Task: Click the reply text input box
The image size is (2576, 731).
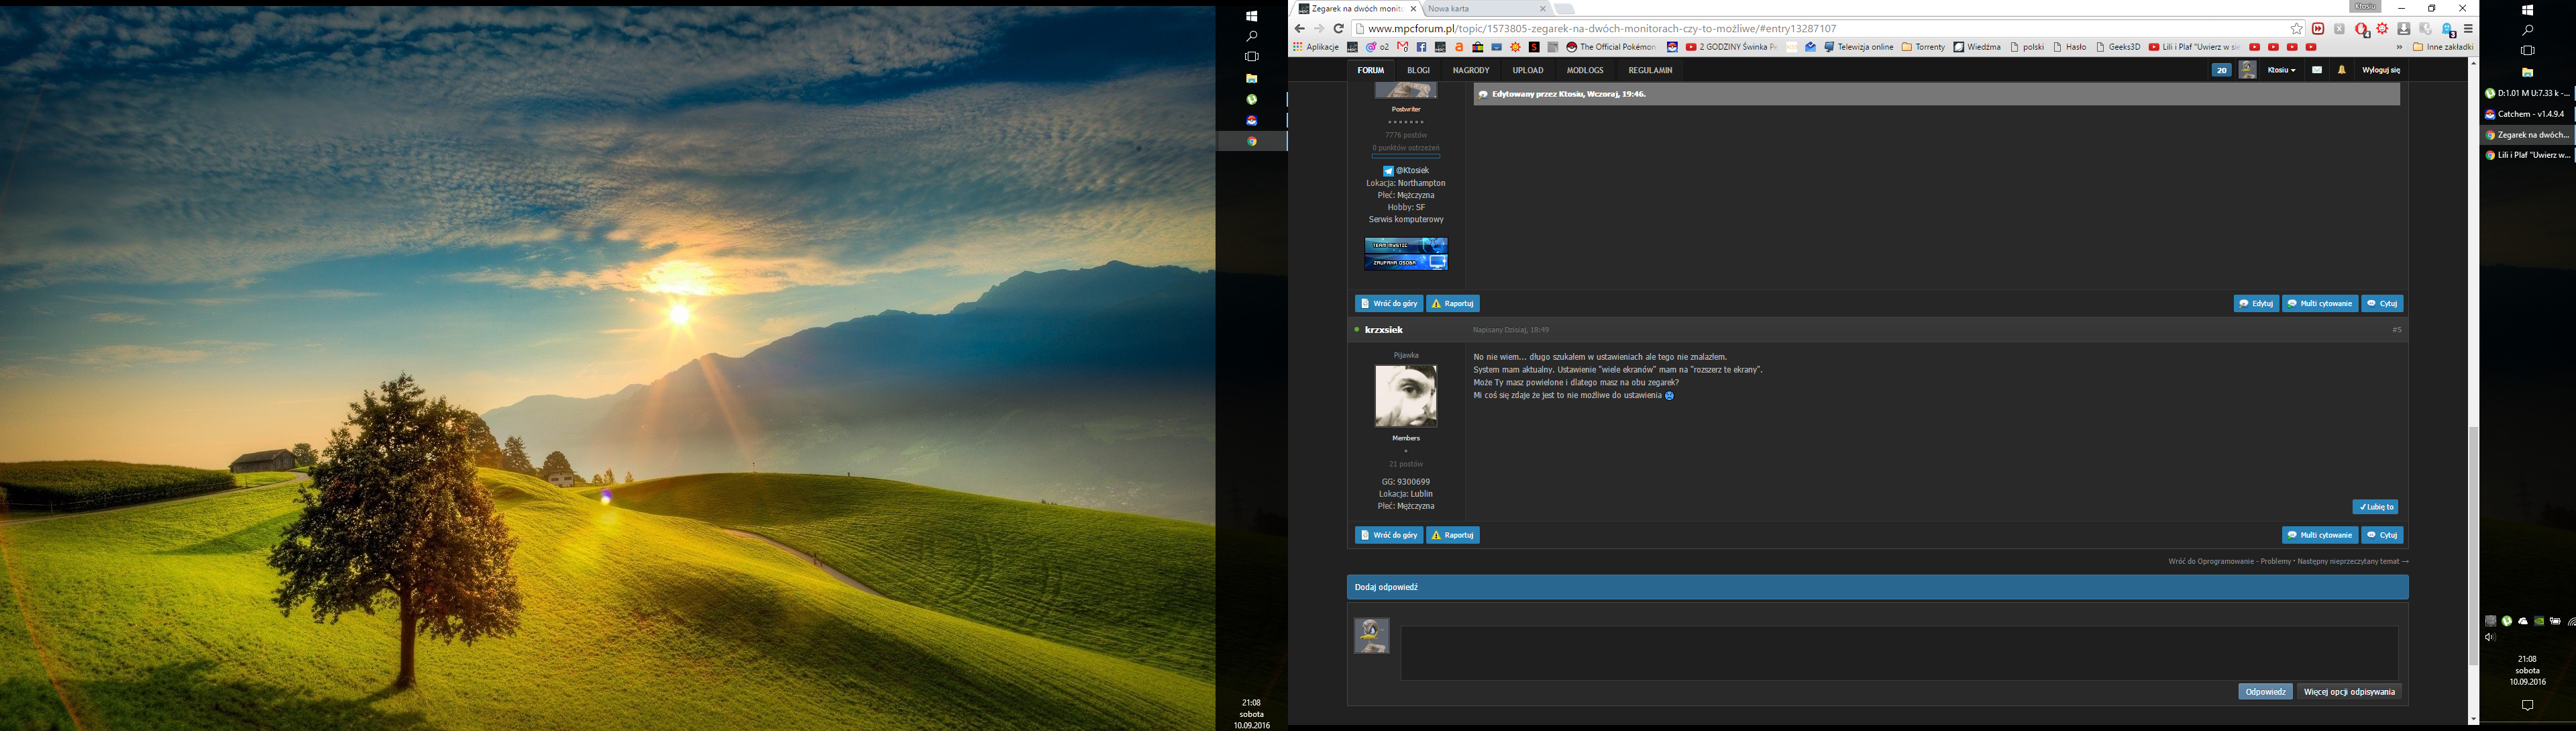Action: coord(1899,653)
